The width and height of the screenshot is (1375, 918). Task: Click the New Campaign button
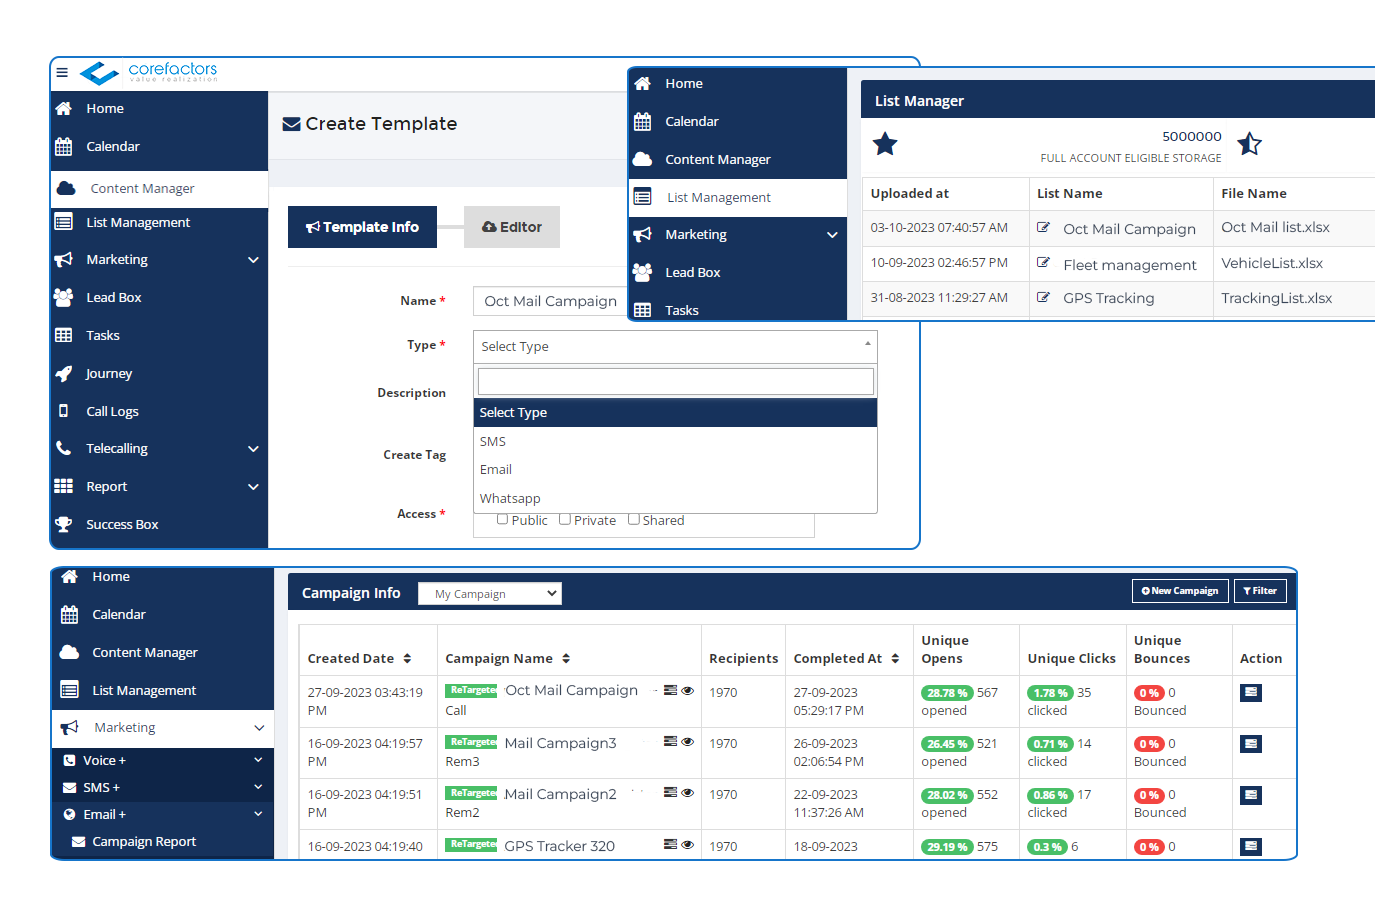pos(1180,590)
